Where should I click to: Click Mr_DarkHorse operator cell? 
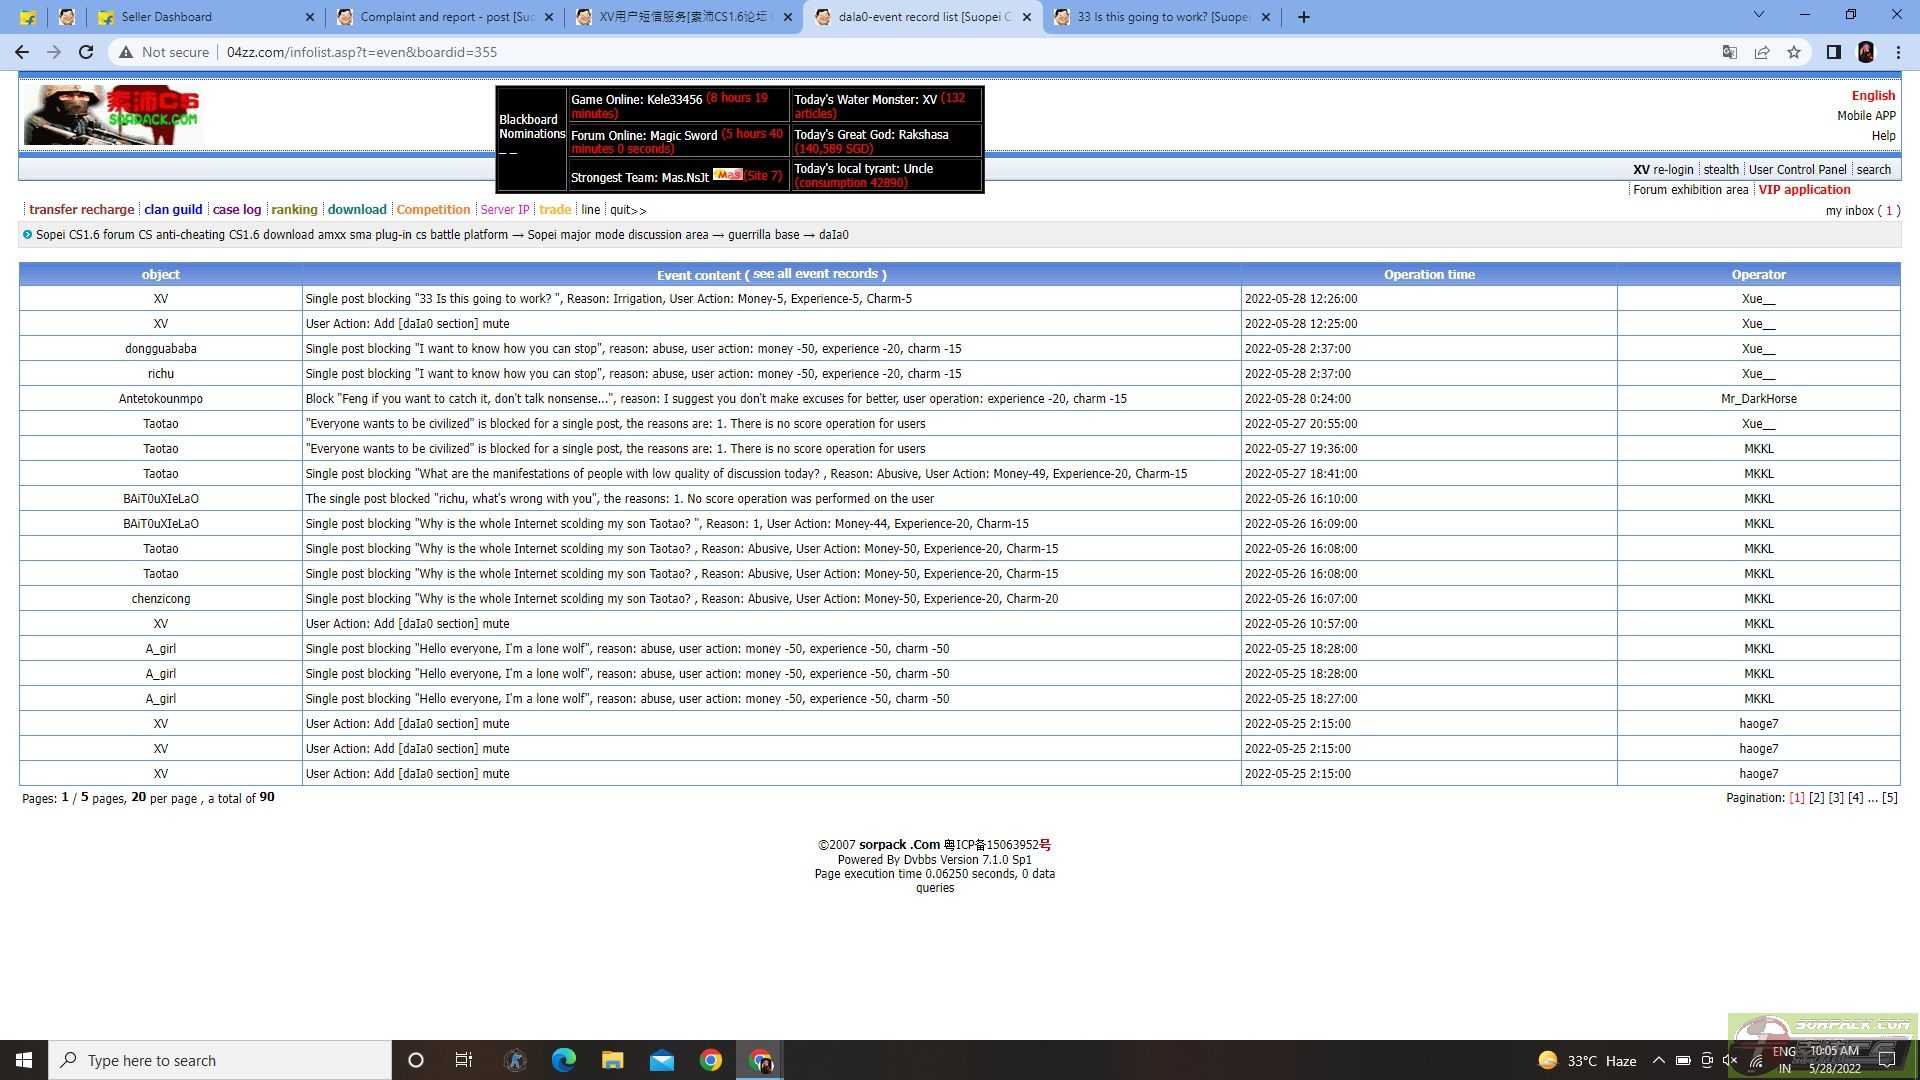[x=1758, y=399]
